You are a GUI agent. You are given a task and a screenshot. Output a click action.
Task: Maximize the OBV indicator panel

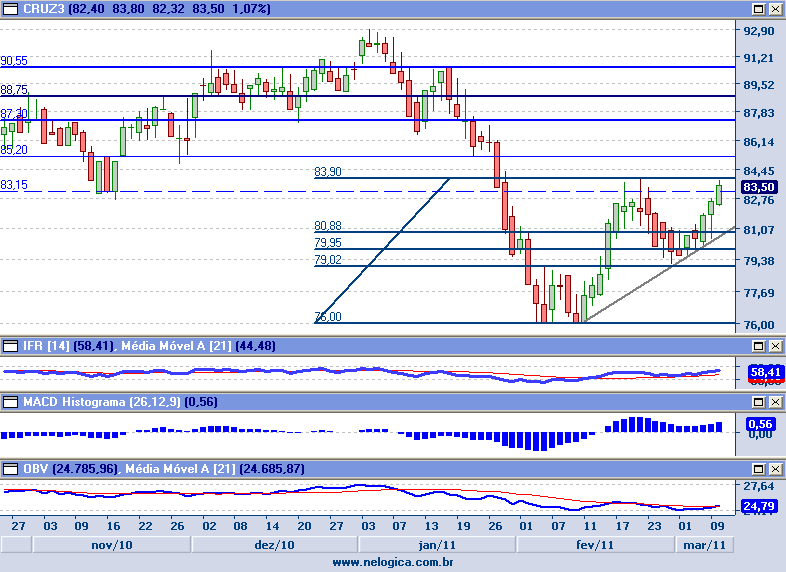point(761,468)
